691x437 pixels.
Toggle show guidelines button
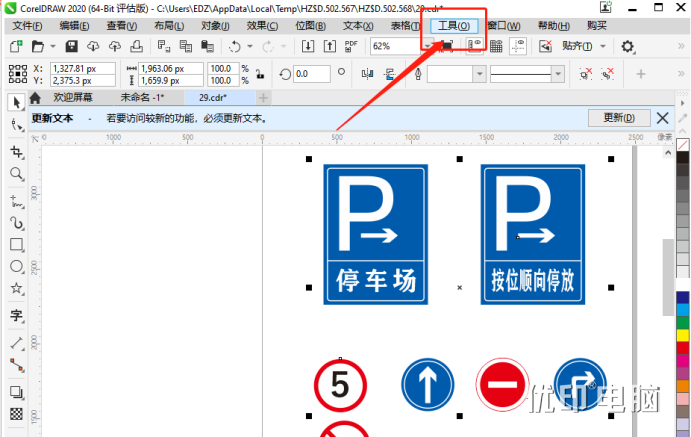point(518,46)
